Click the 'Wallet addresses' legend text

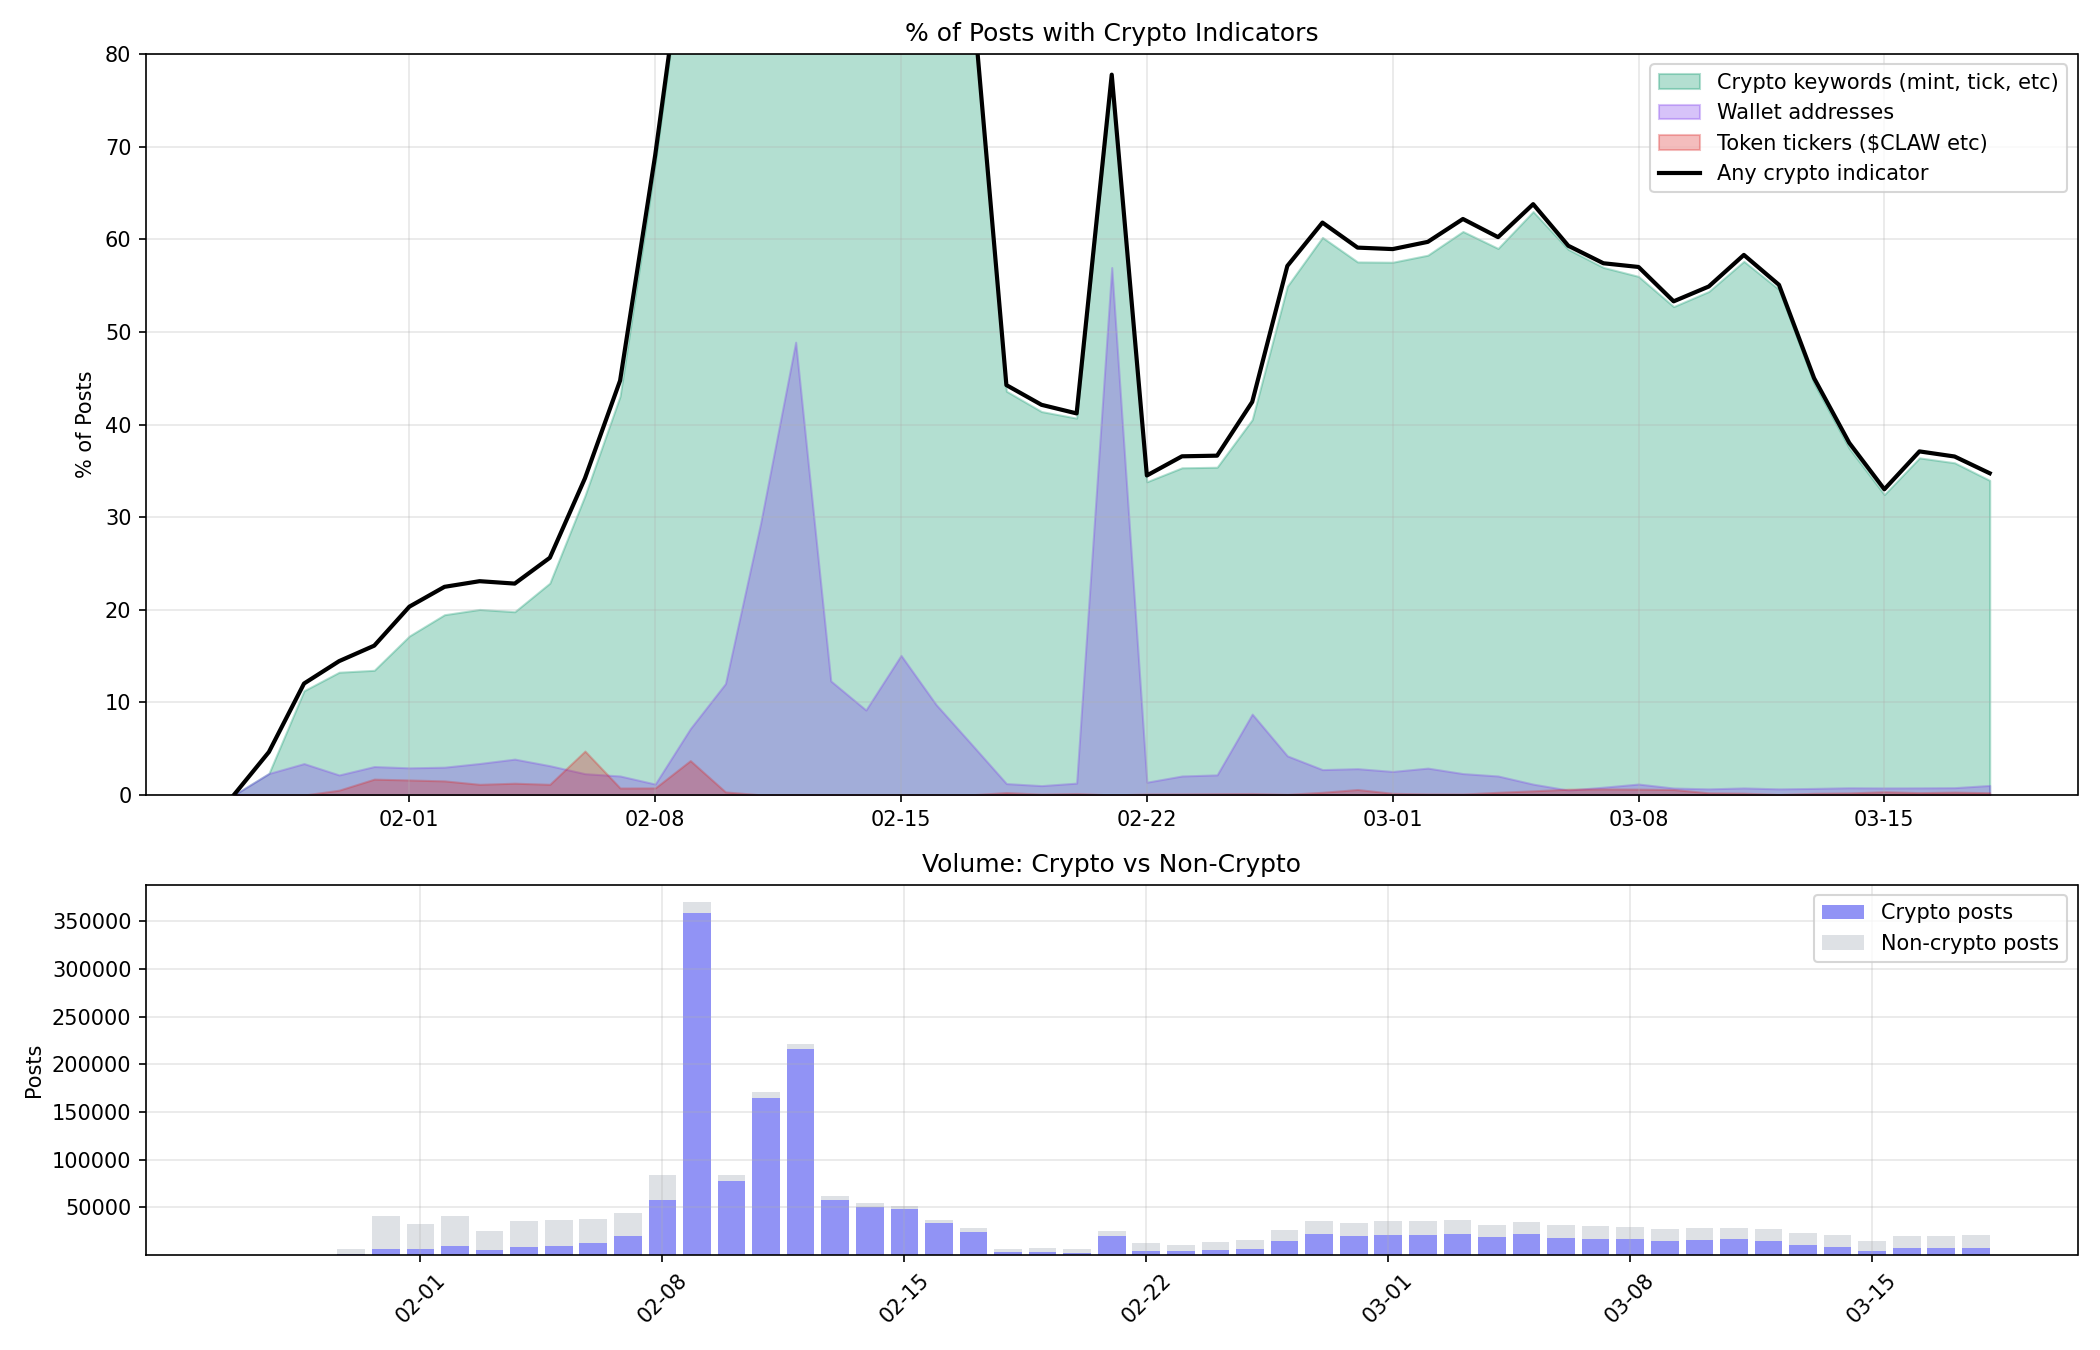coord(1805,112)
